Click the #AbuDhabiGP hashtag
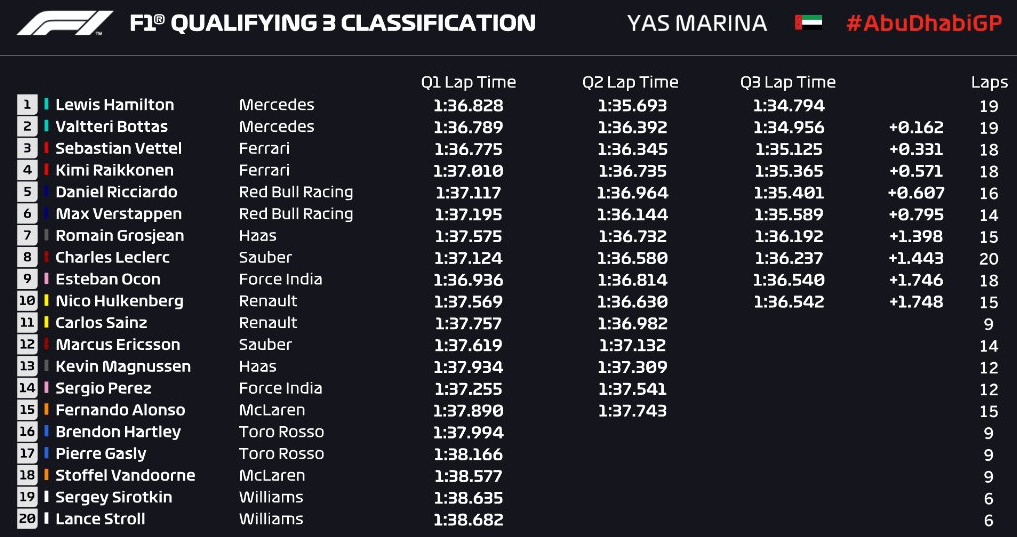 (x=924, y=23)
